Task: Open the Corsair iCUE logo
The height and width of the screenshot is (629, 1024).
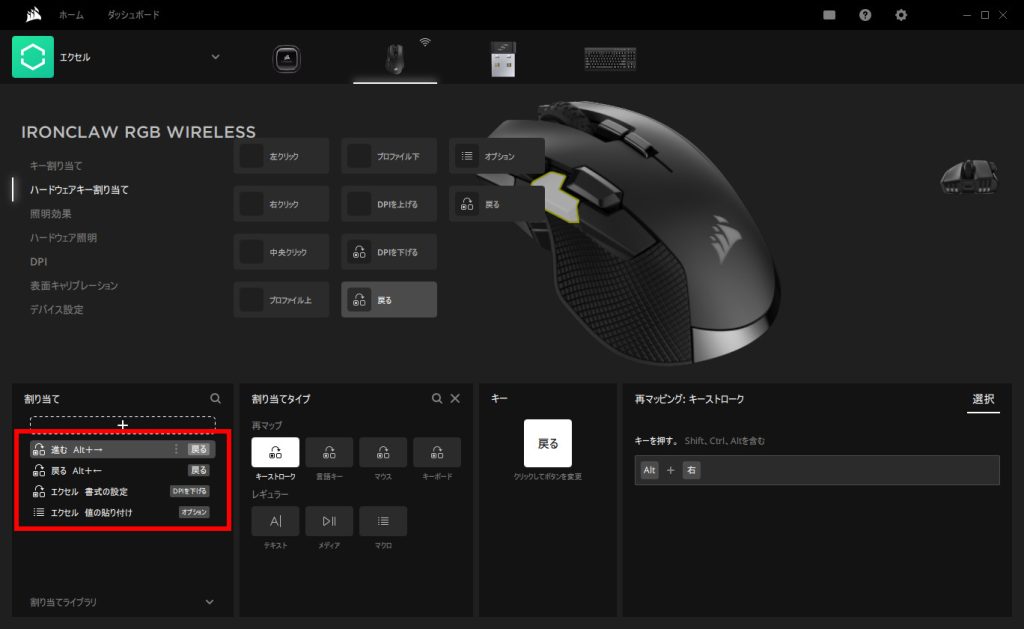Action: pyautogui.click(x=33, y=14)
